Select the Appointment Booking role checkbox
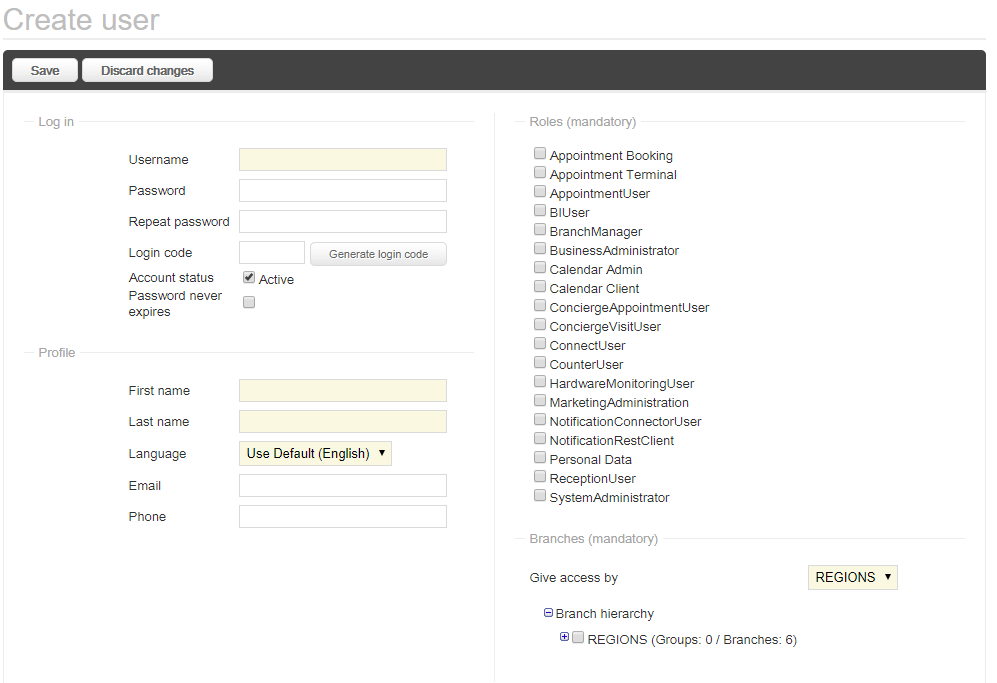 click(540, 153)
